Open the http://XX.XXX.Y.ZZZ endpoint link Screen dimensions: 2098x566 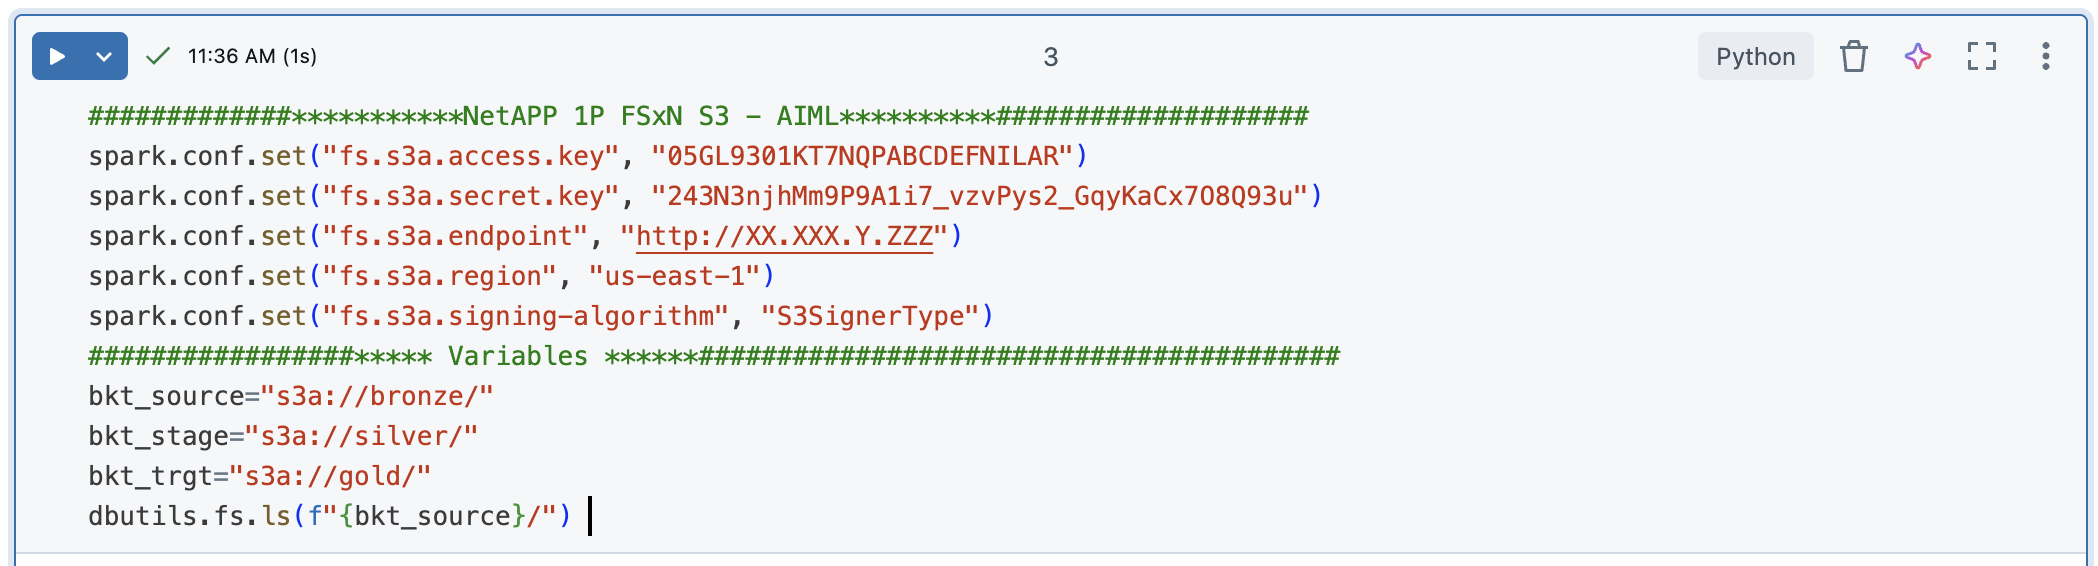784,236
